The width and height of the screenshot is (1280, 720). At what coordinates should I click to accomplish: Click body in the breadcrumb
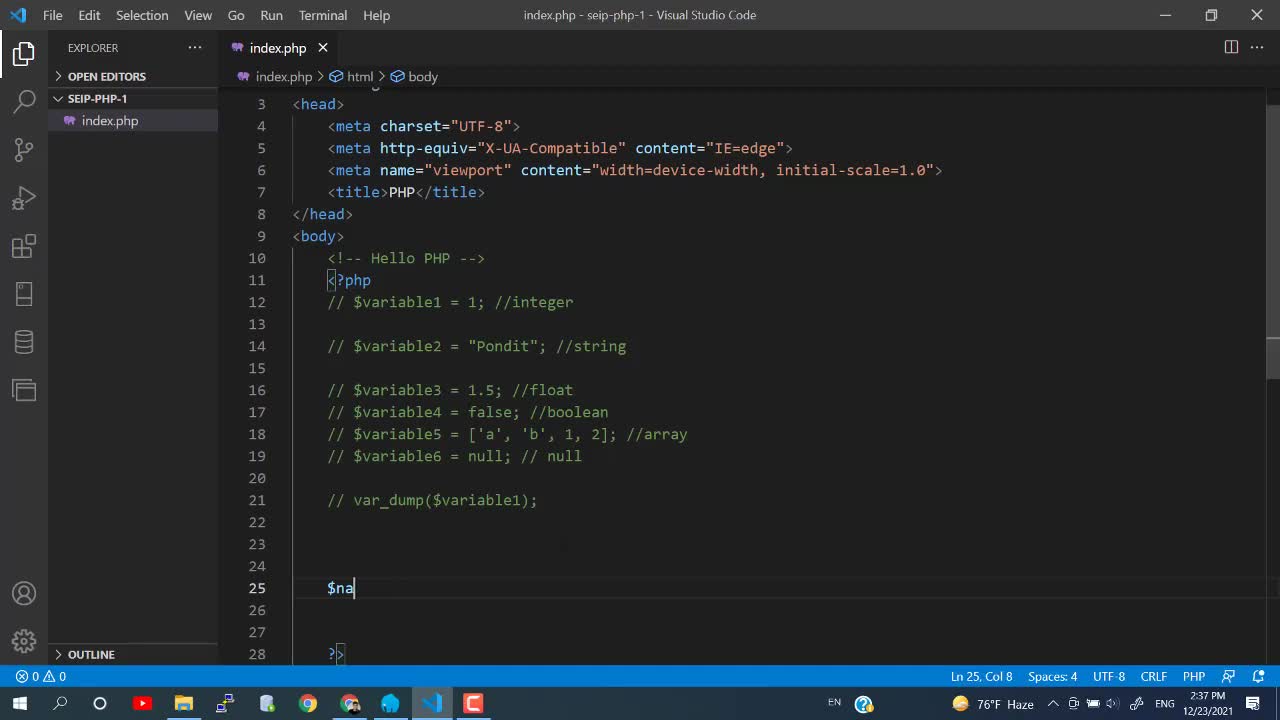(422, 76)
